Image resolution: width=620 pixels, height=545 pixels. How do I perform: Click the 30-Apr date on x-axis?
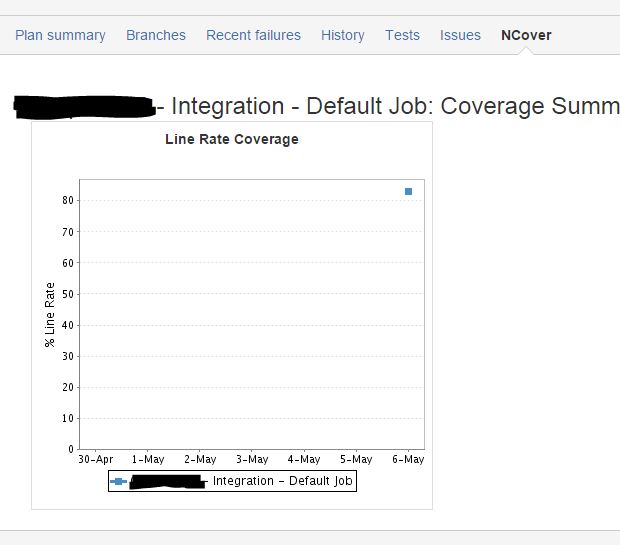click(x=96, y=459)
